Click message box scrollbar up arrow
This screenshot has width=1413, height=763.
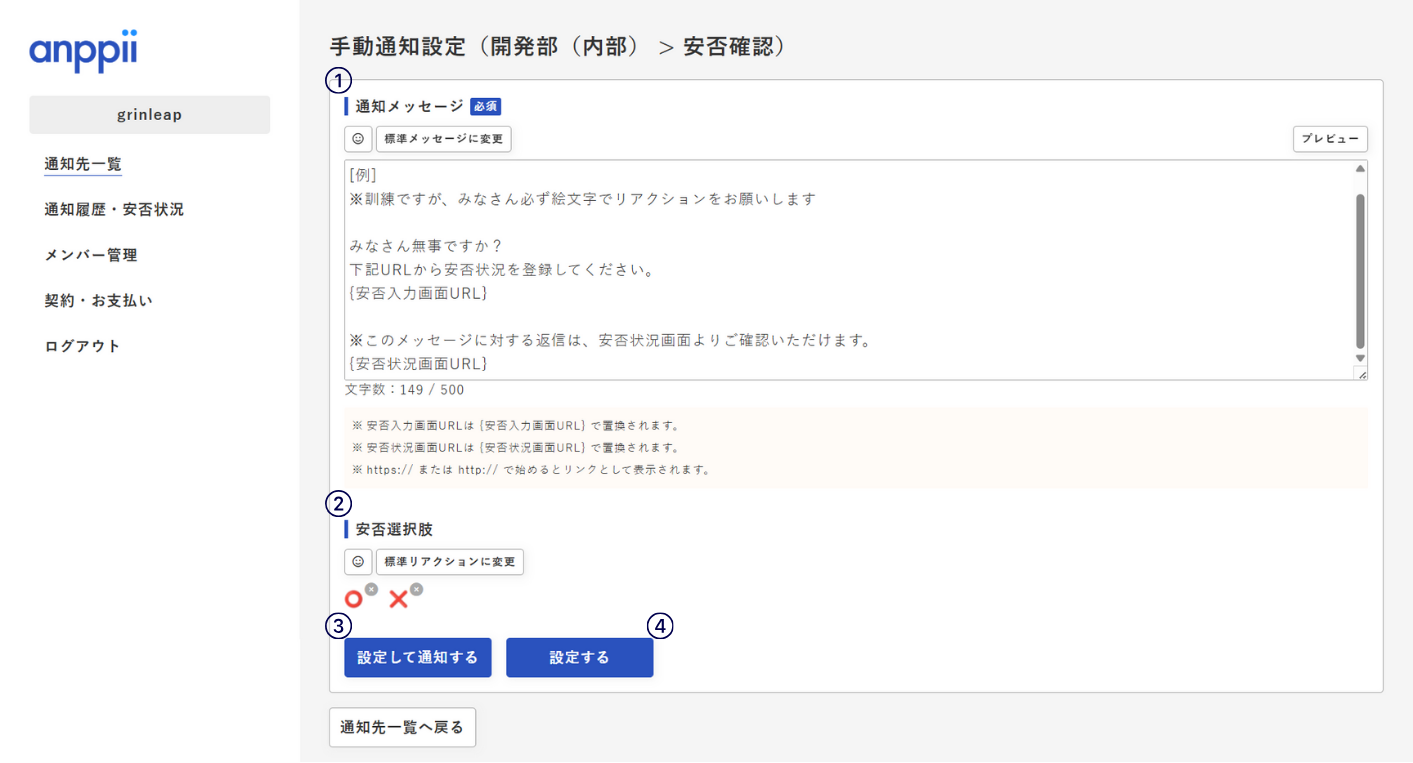point(1360,169)
